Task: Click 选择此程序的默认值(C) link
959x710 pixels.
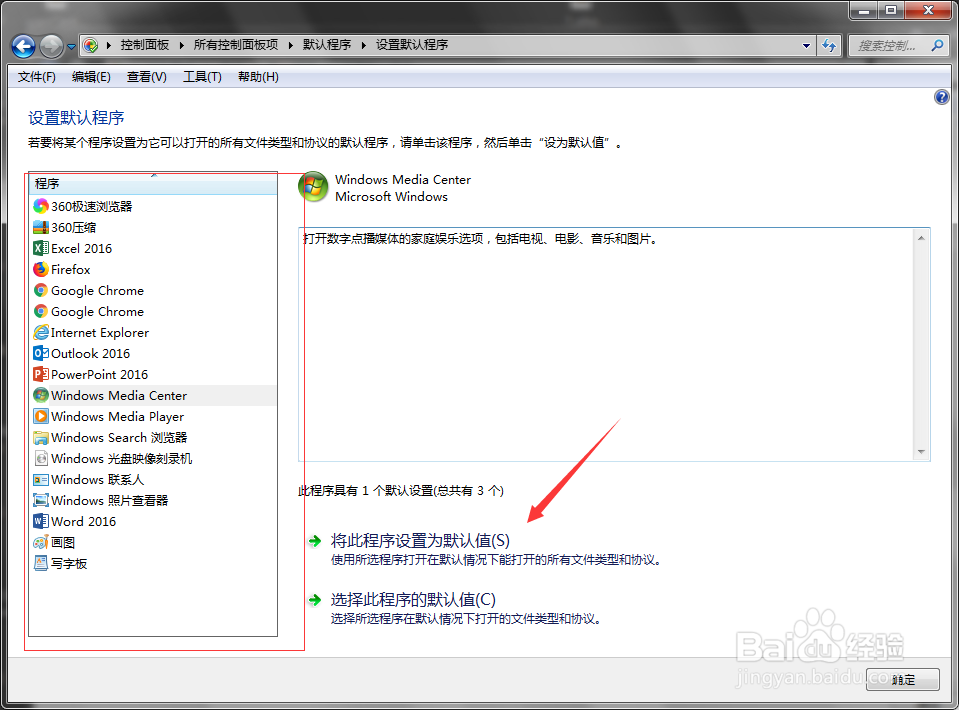Action: coord(413,599)
